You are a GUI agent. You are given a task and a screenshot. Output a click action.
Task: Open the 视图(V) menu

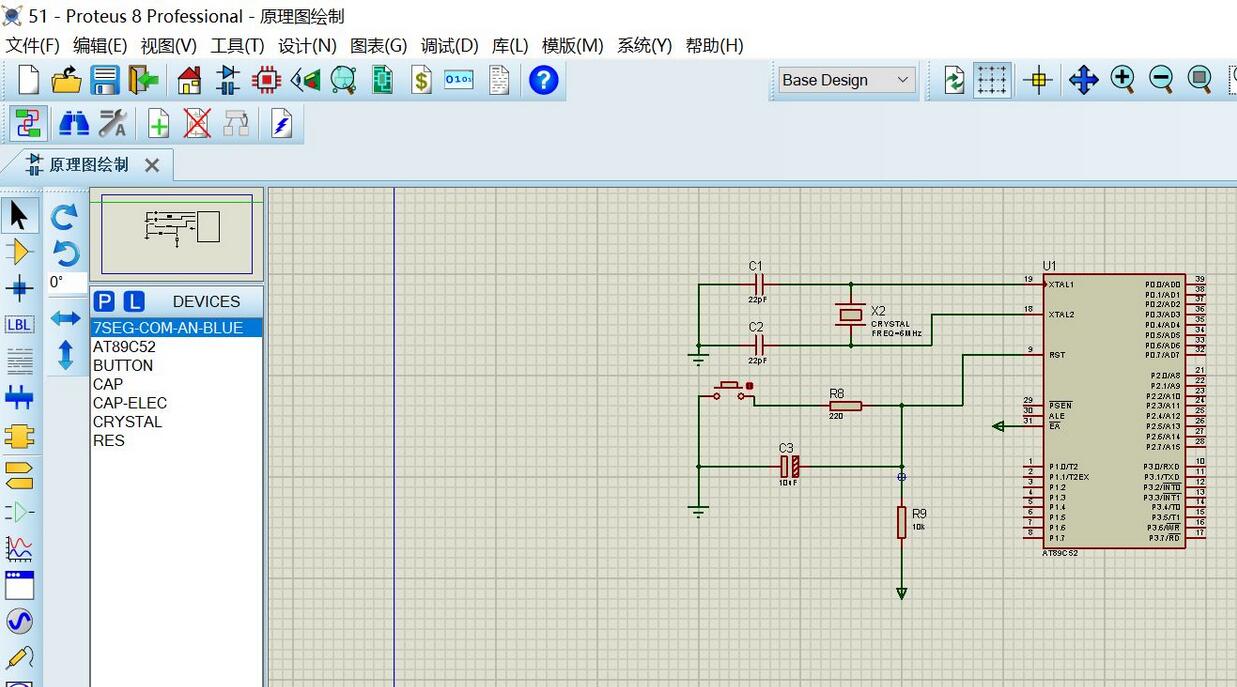[168, 45]
